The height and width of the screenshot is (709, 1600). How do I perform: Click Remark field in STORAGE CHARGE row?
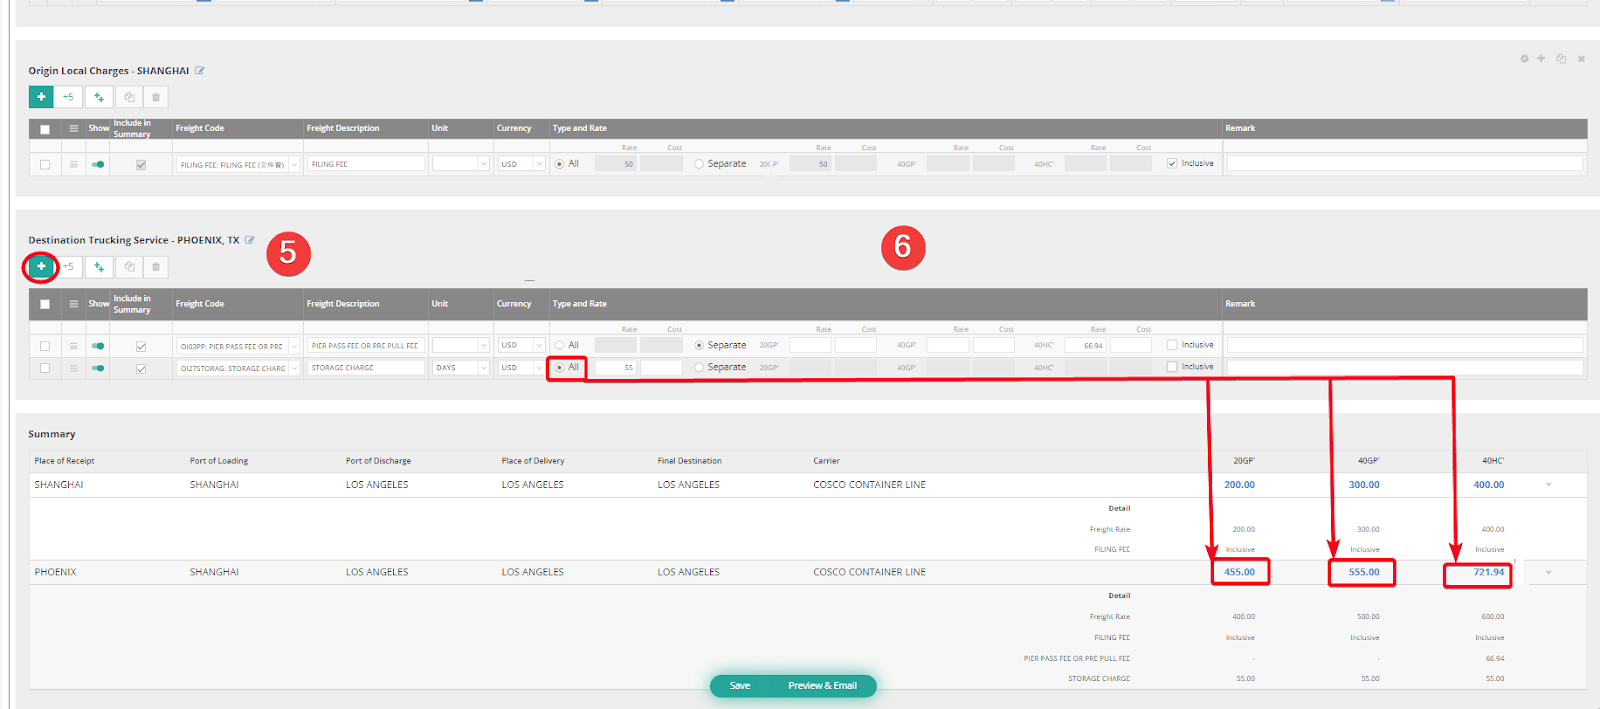click(x=1404, y=368)
